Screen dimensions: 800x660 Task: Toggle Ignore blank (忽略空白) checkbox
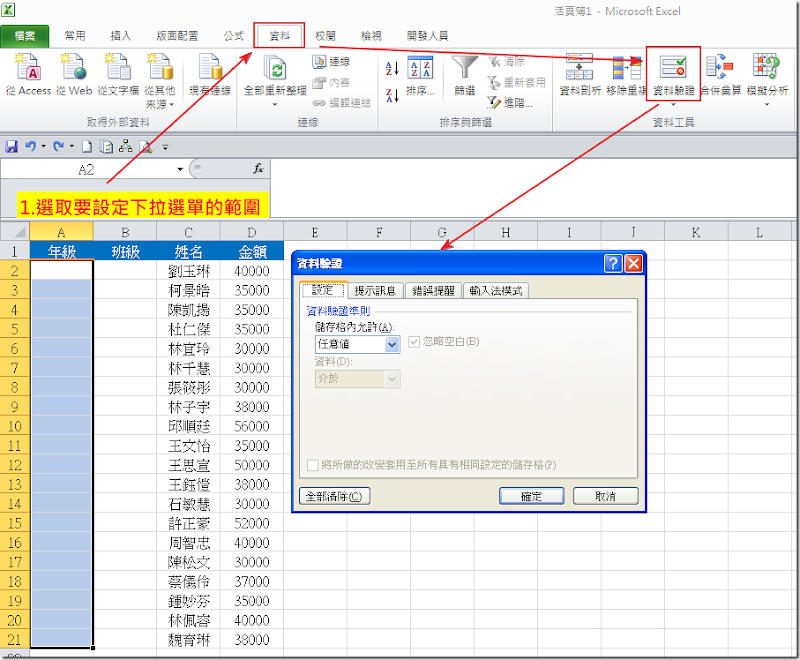pos(414,342)
